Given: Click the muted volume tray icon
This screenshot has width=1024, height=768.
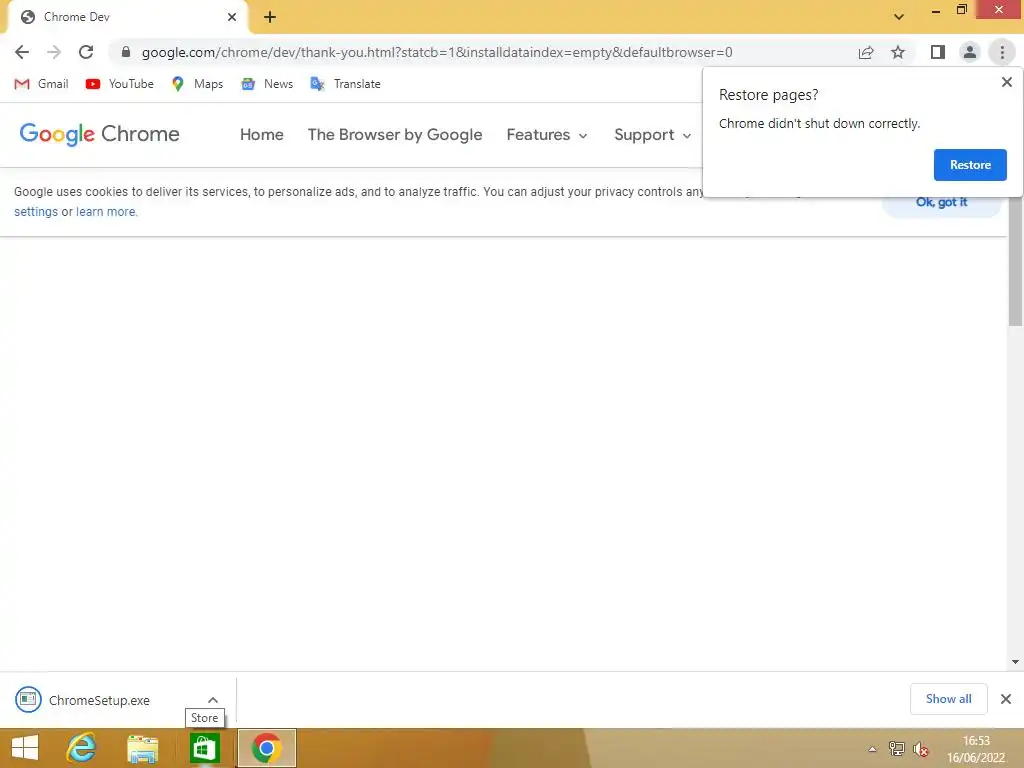Looking at the screenshot, I should [921, 749].
